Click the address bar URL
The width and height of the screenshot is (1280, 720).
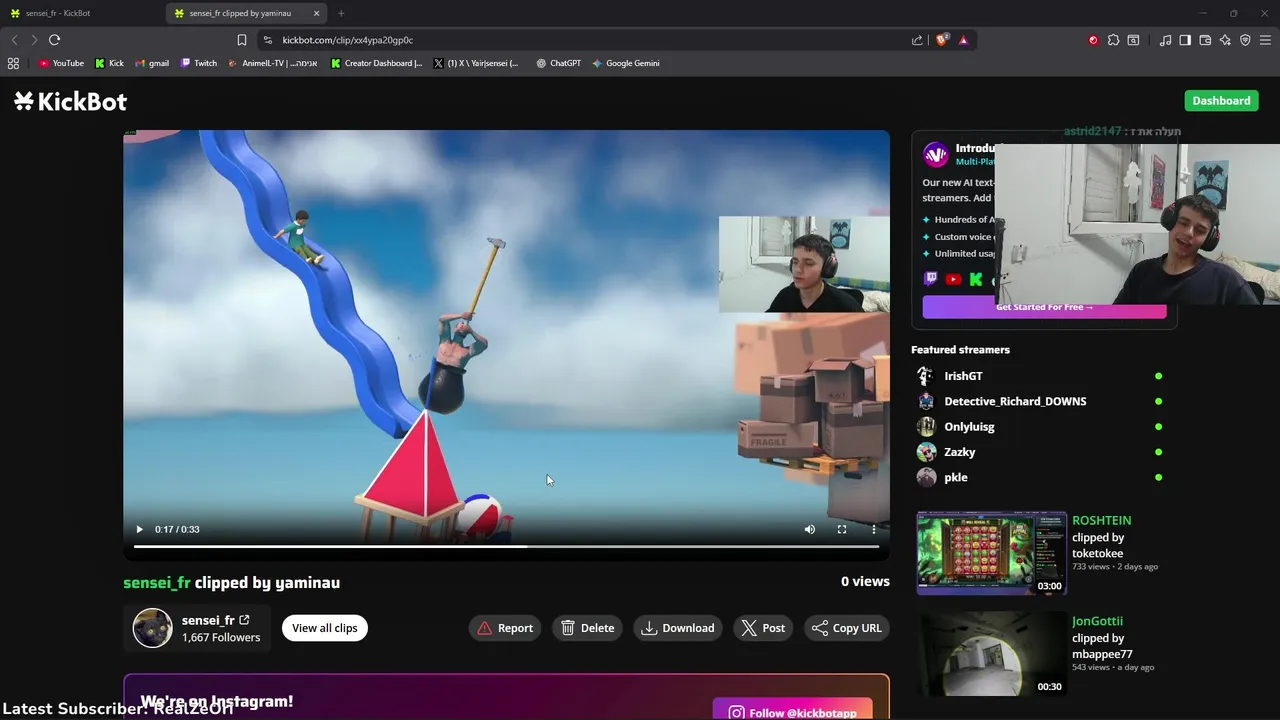(x=347, y=40)
